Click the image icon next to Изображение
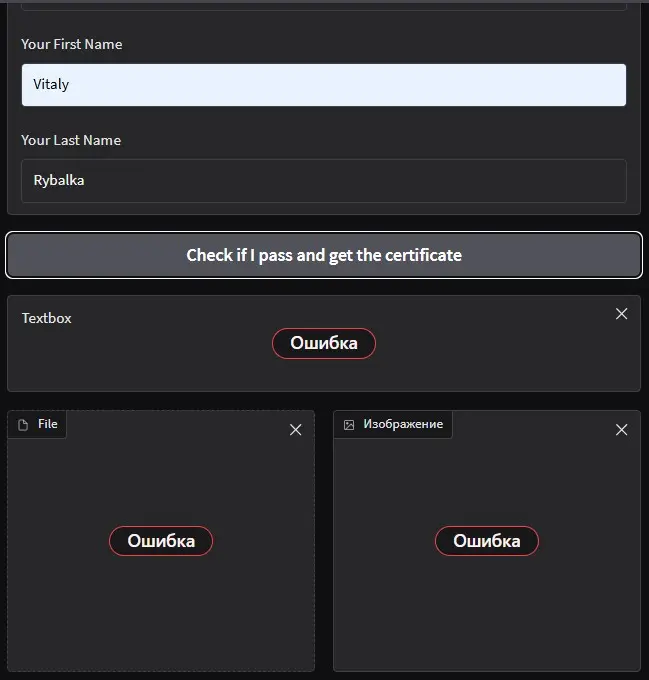This screenshot has width=649, height=680. 349,425
